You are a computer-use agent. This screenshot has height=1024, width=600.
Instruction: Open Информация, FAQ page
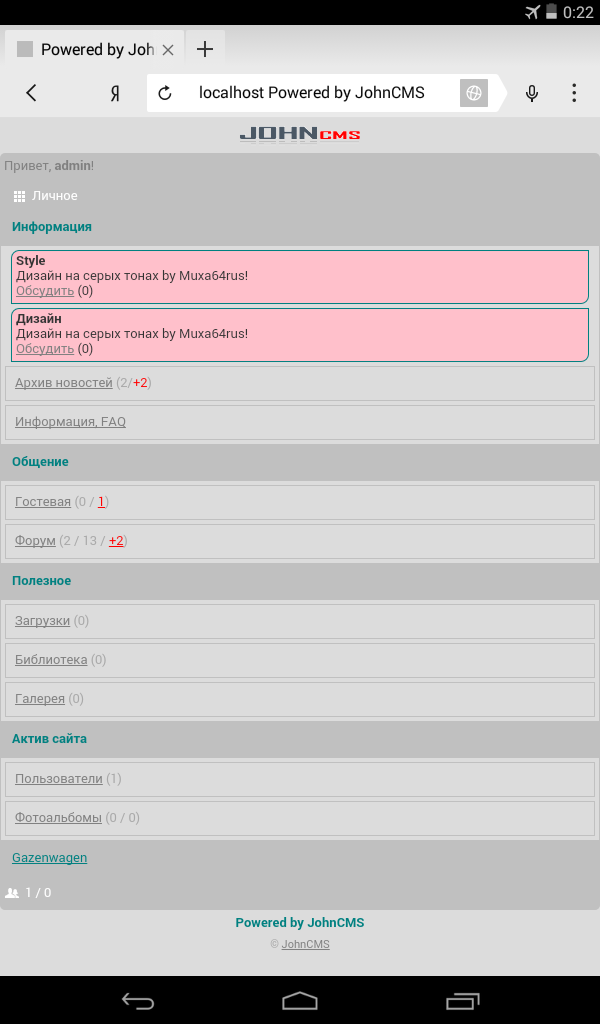pos(70,422)
